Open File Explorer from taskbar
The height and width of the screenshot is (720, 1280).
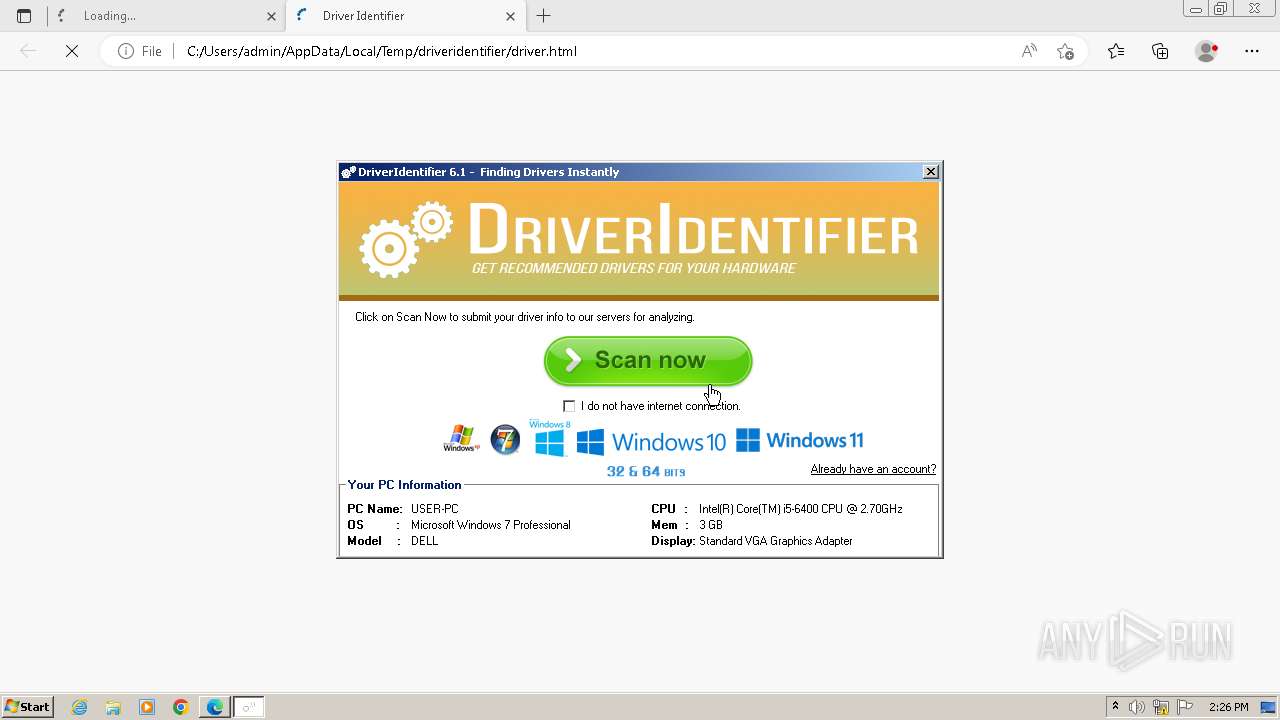(113, 707)
